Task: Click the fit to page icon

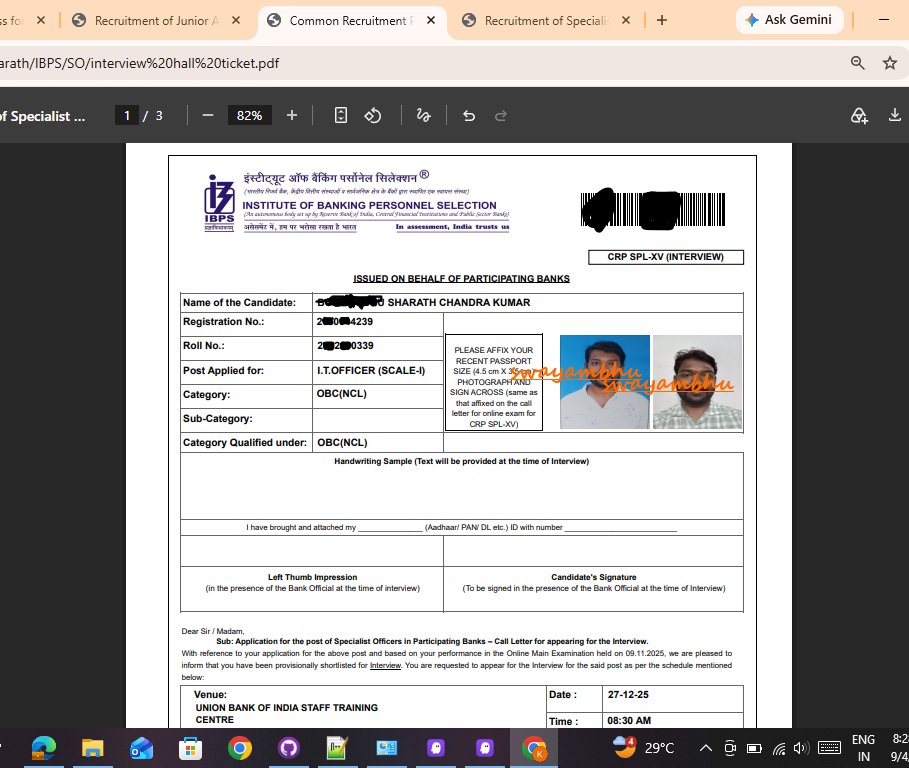Action: (341, 116)
